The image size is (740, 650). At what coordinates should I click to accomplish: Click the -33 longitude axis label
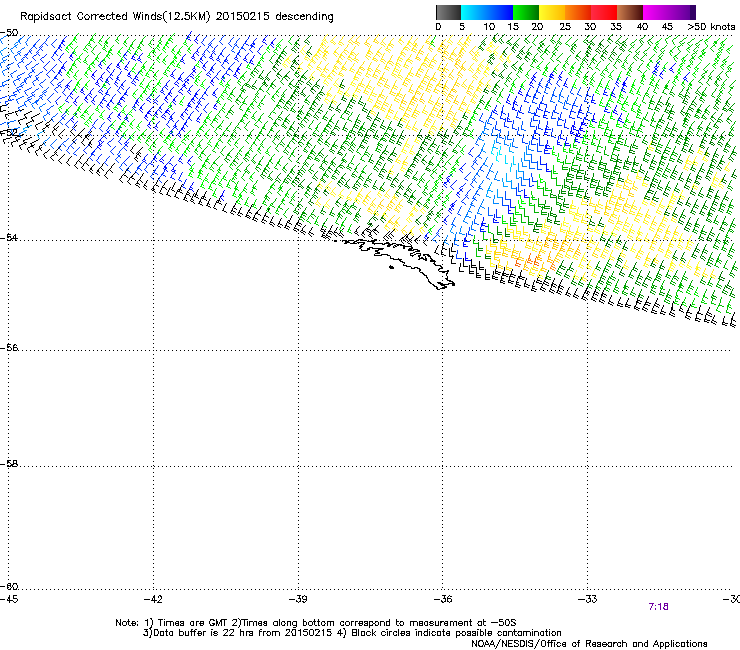(588, 599)
